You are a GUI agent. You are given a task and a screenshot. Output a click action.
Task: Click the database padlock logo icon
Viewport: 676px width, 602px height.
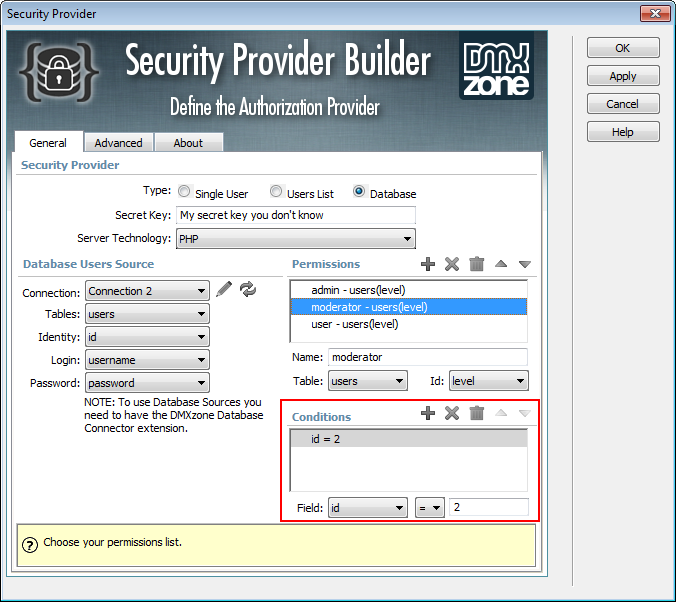(59, 72)
